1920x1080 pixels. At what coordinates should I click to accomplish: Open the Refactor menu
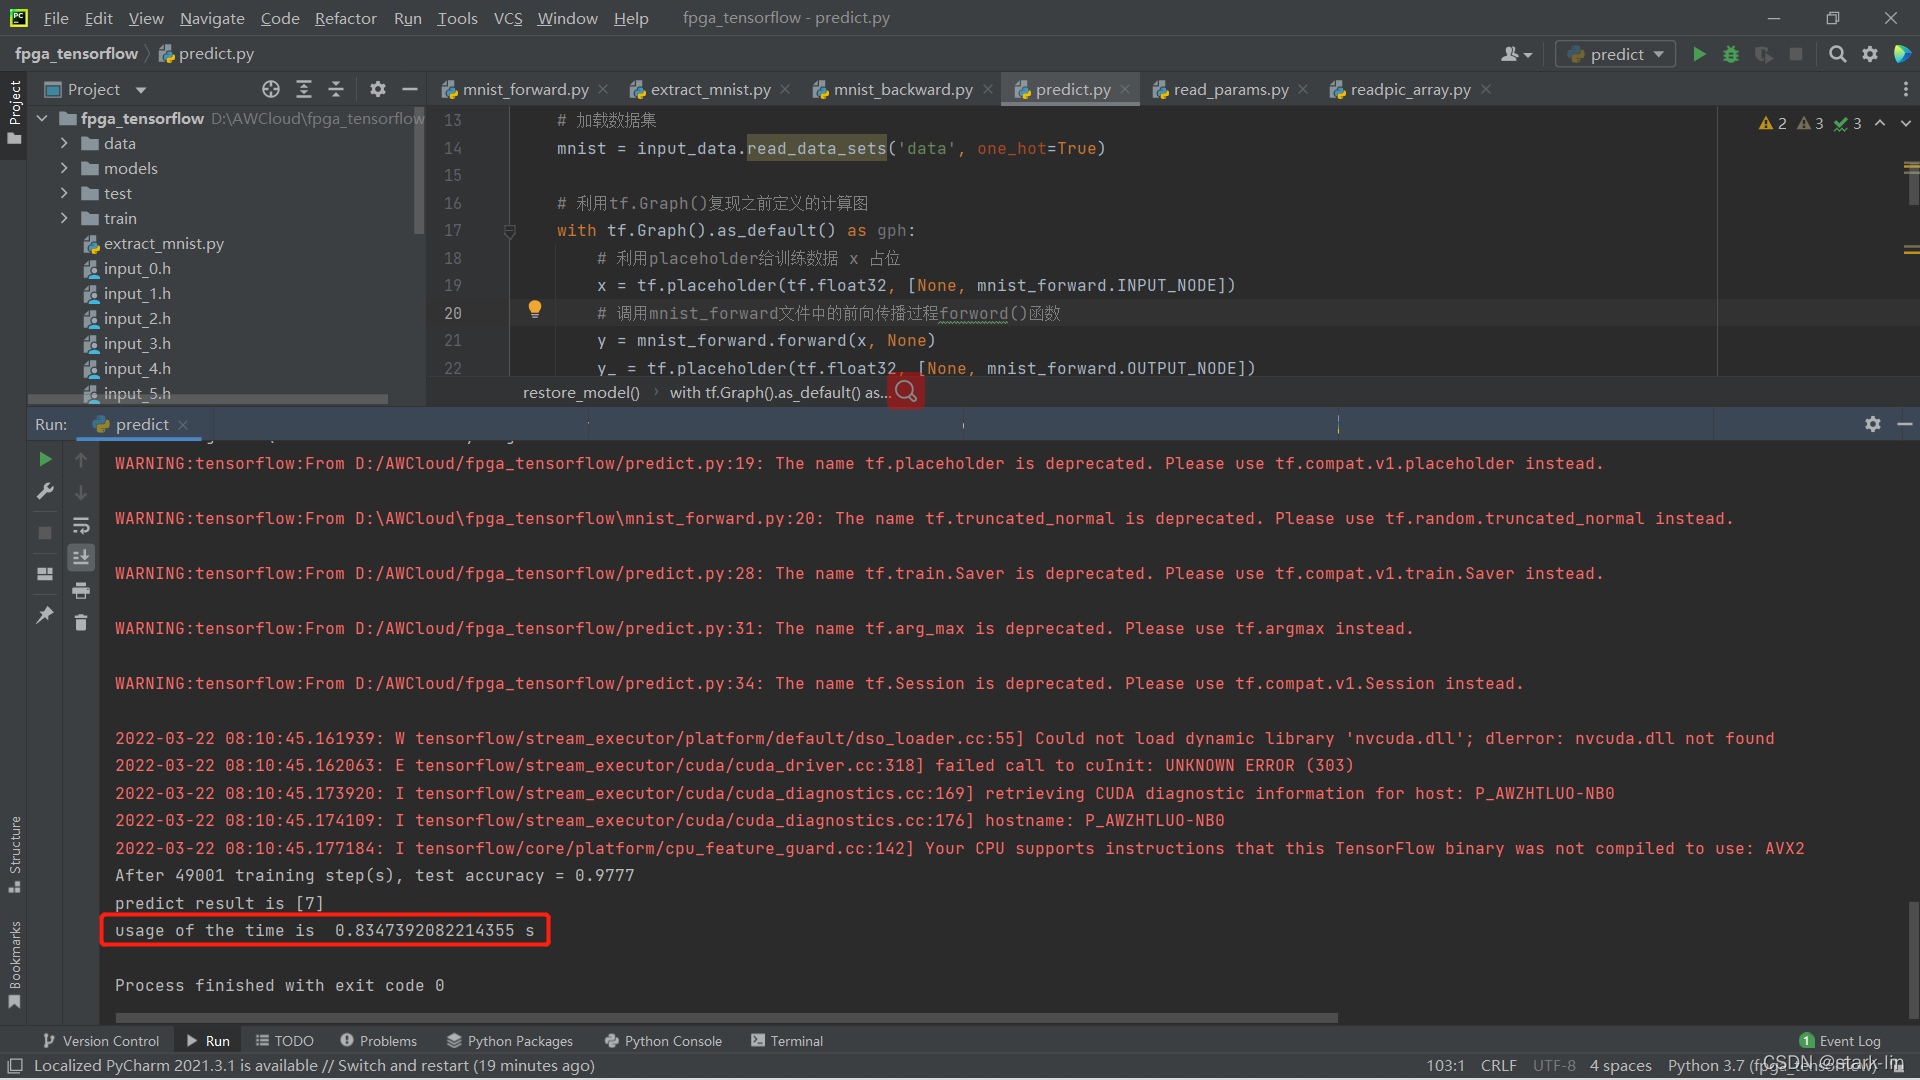345,18
